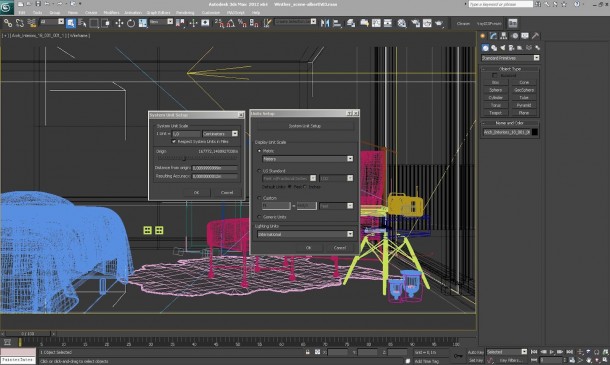Switch to the Hierarchy command panel
The height and width of the screenshot is (365, 610).
tap(504, 36)
